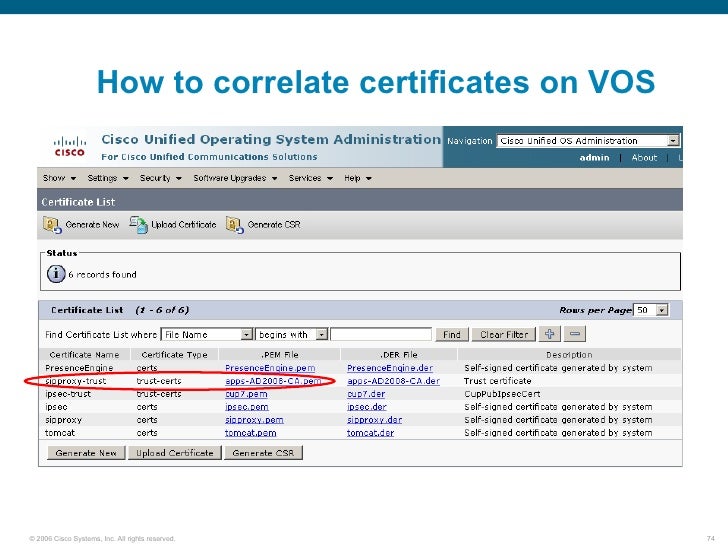The height and width of the screenshot is (546, 728).
Task: Click the Upload Certificate toolbar icon
Action: point(138,224)
